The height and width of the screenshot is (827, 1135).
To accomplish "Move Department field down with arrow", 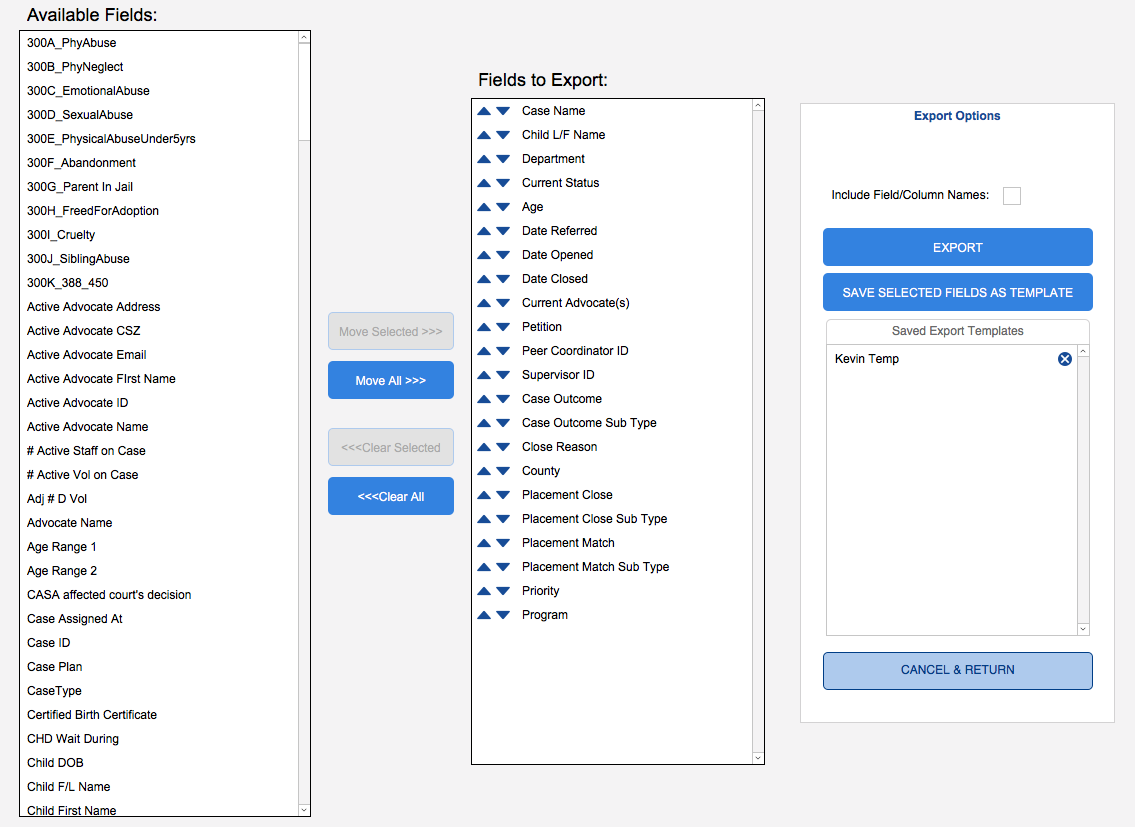I will (x=503, y=159).
